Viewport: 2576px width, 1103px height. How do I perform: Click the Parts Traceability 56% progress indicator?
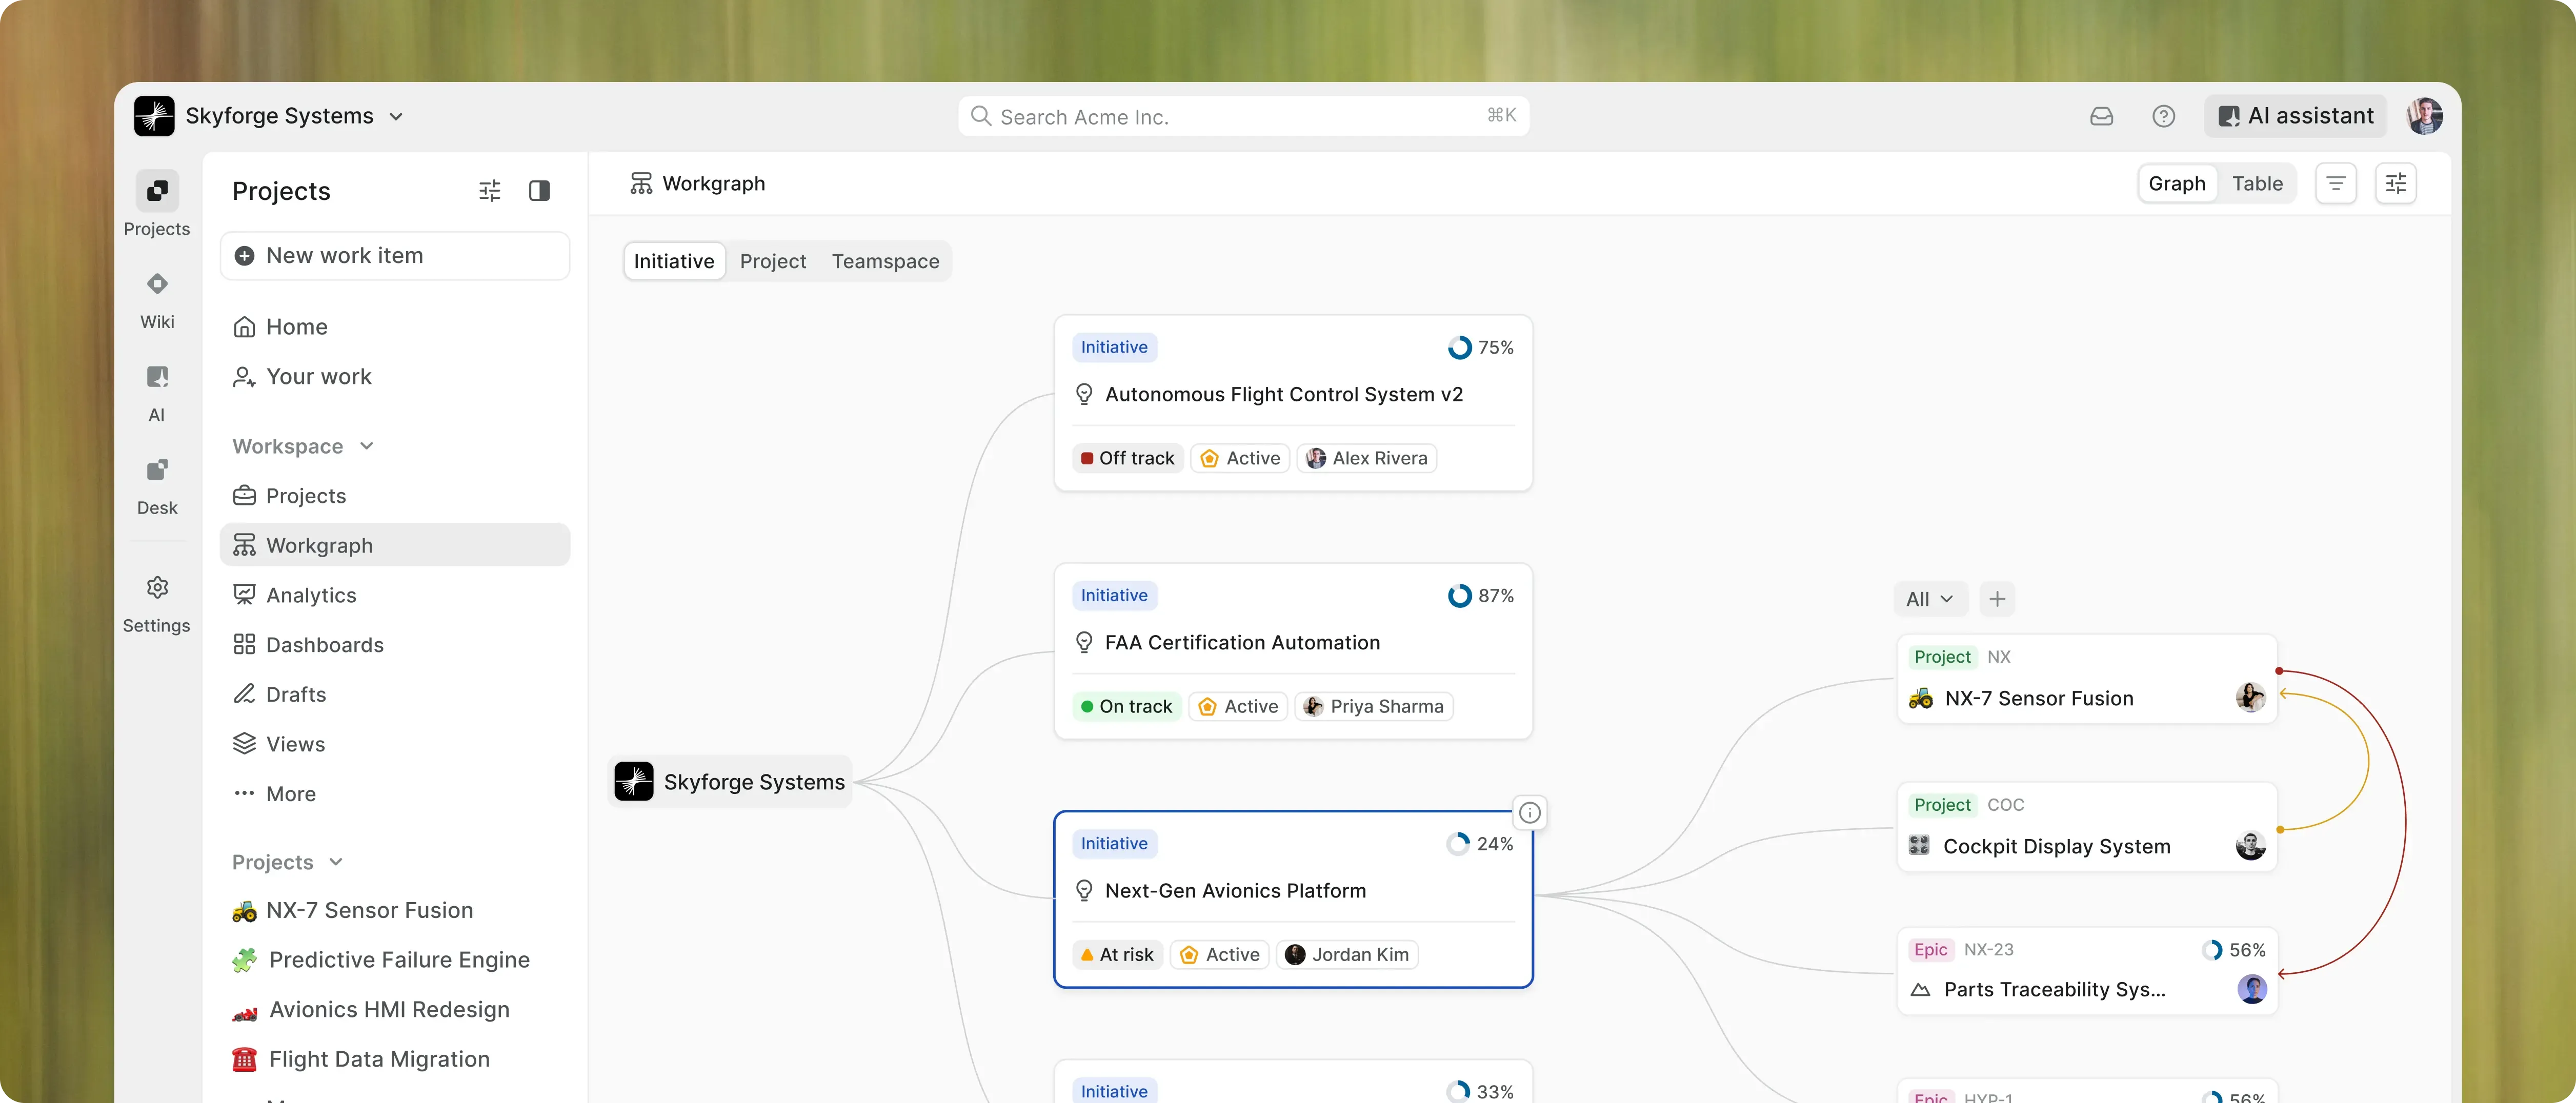pyautogui.click(x=2233, y=950)
